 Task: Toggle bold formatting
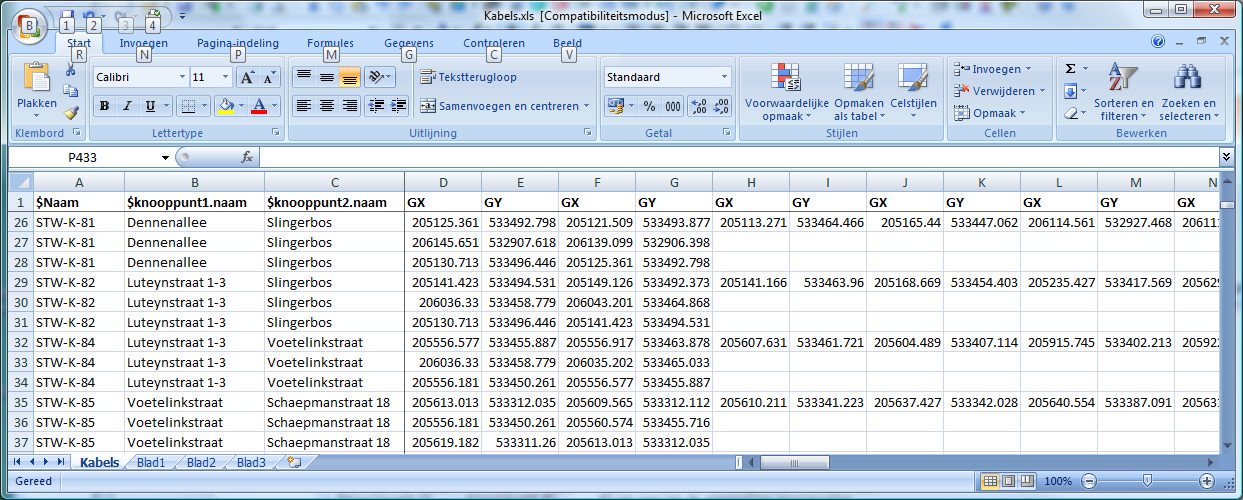(104, 106)
